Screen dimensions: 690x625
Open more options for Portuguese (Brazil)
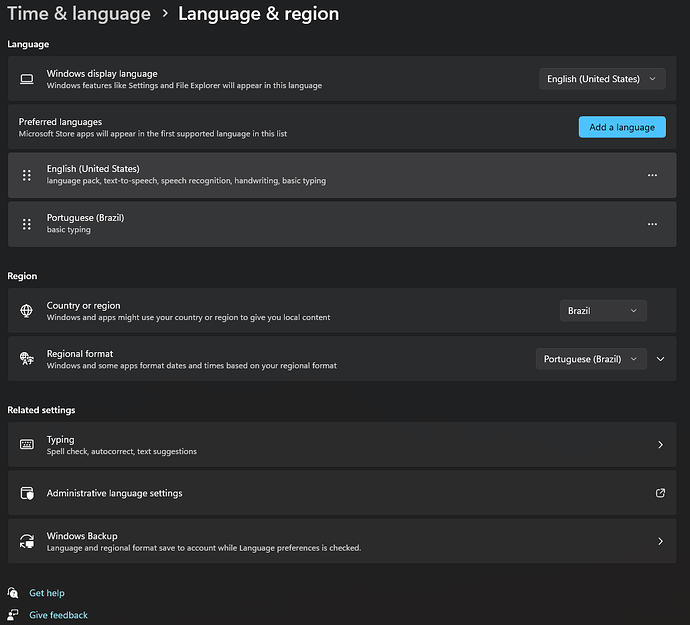pos(652,224)
